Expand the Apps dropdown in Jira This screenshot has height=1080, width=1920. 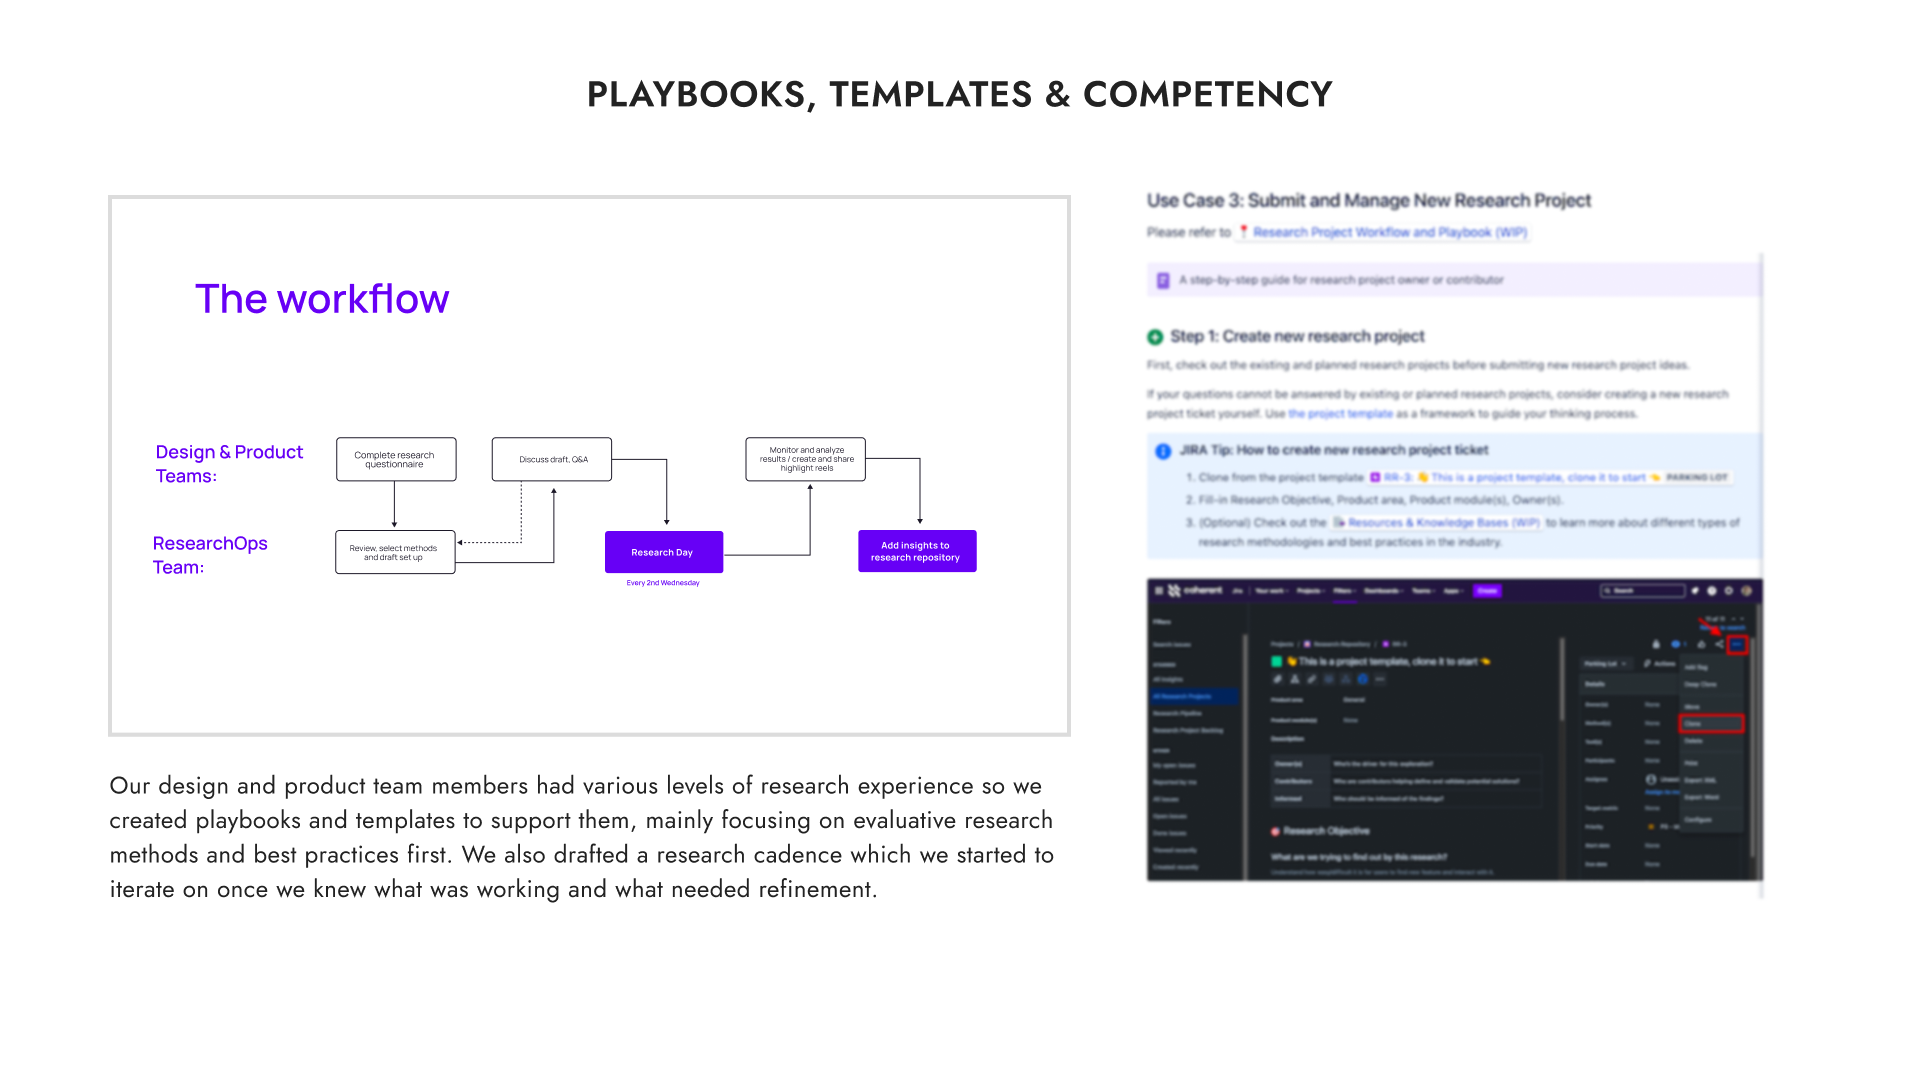pos(1453,591)
